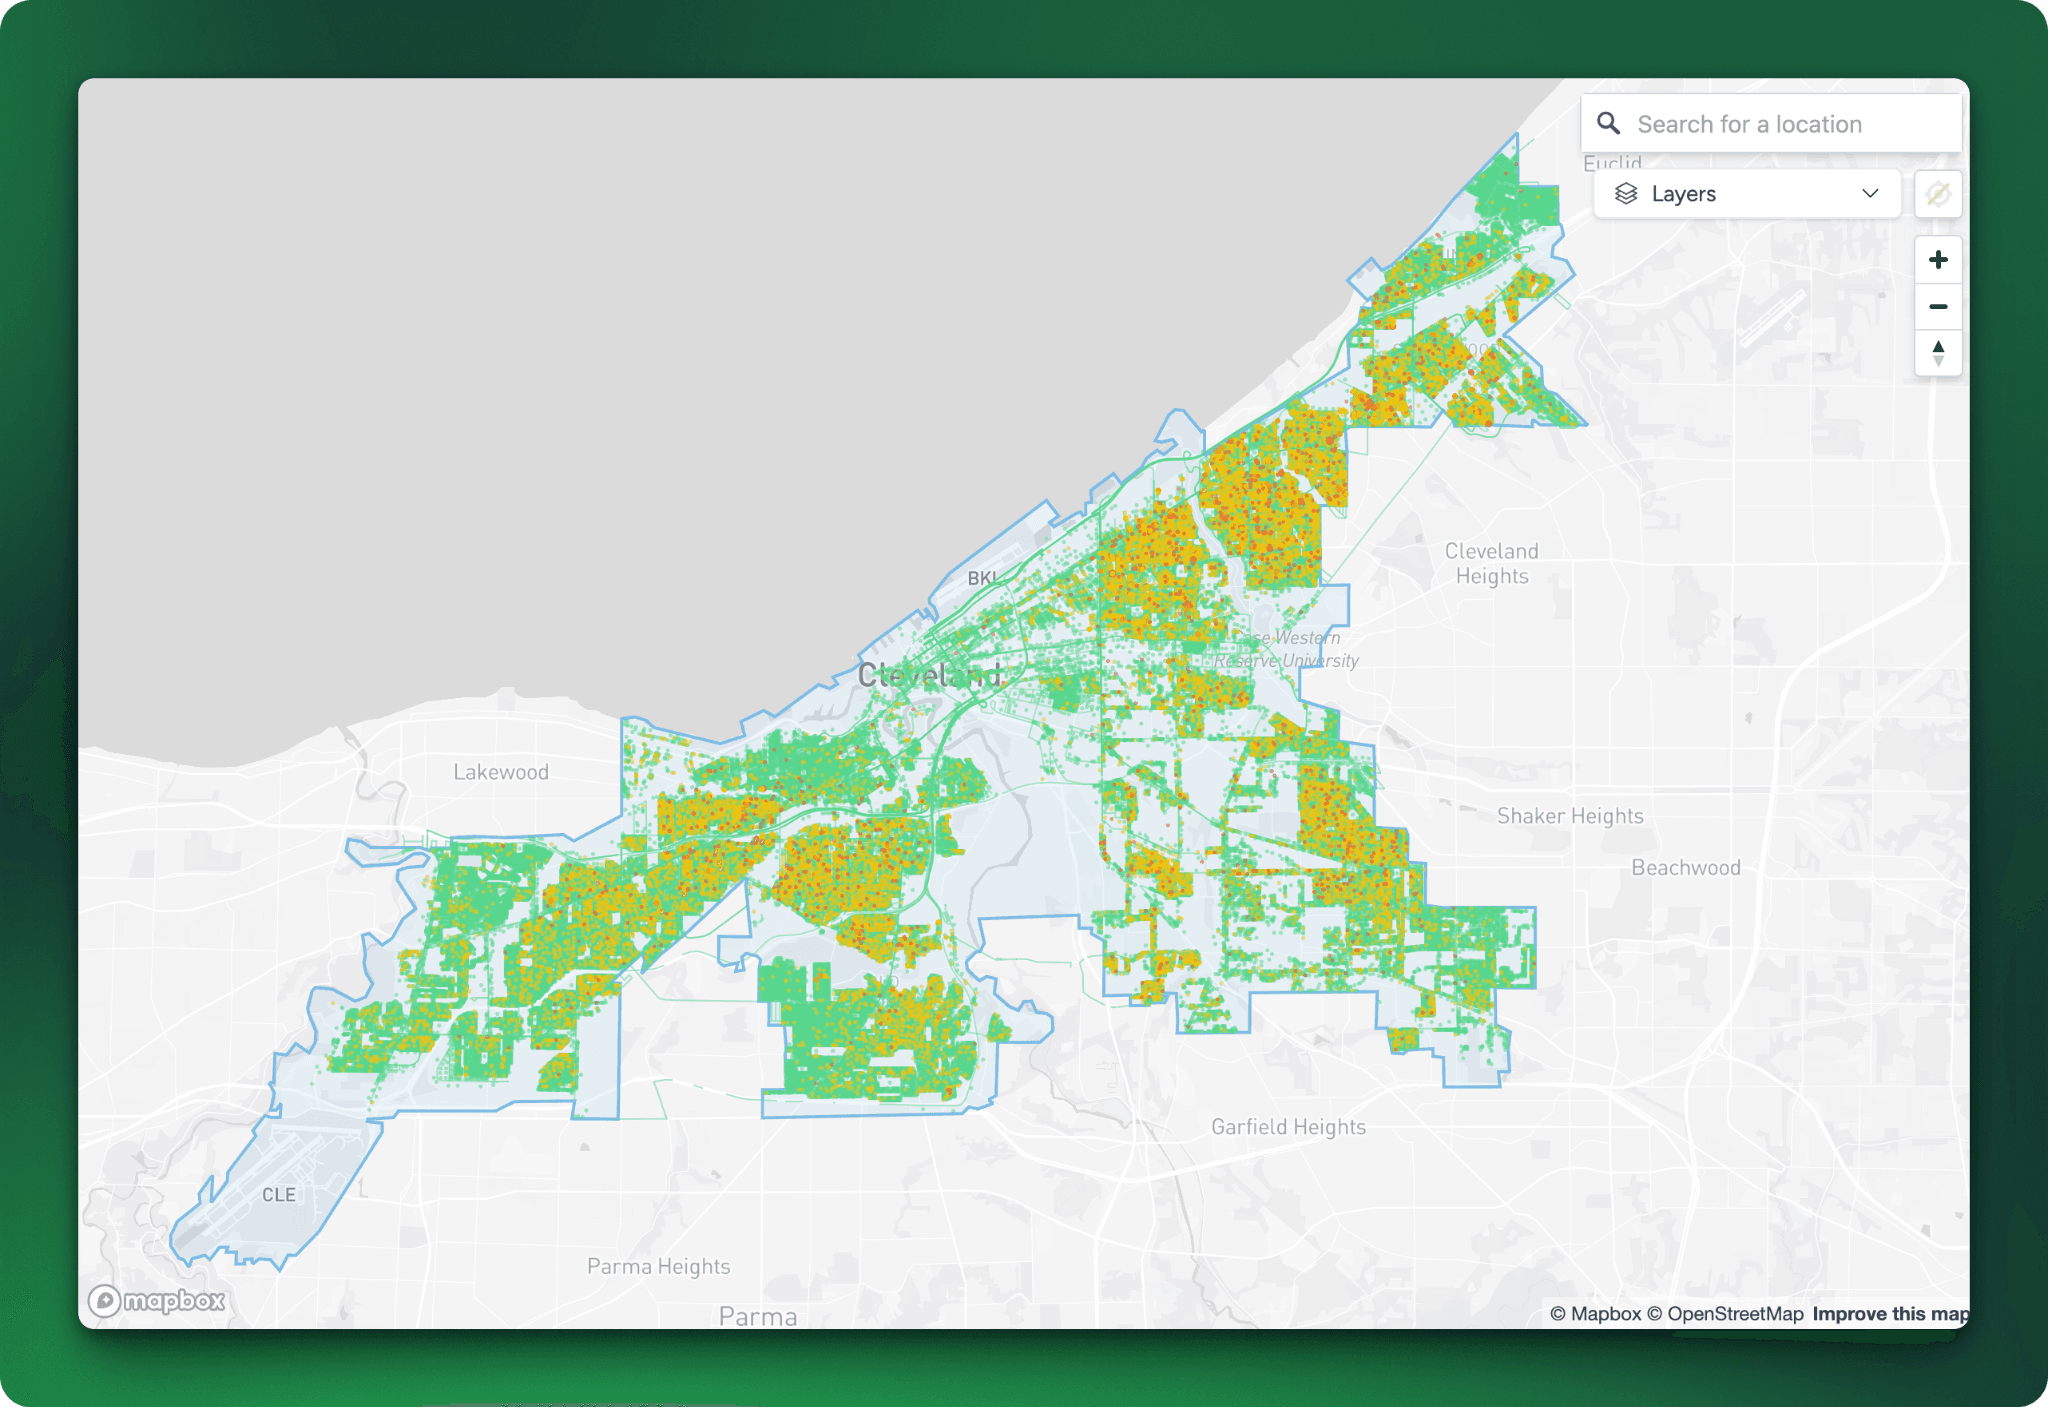Click the Shaker Heights map label

1569,816
